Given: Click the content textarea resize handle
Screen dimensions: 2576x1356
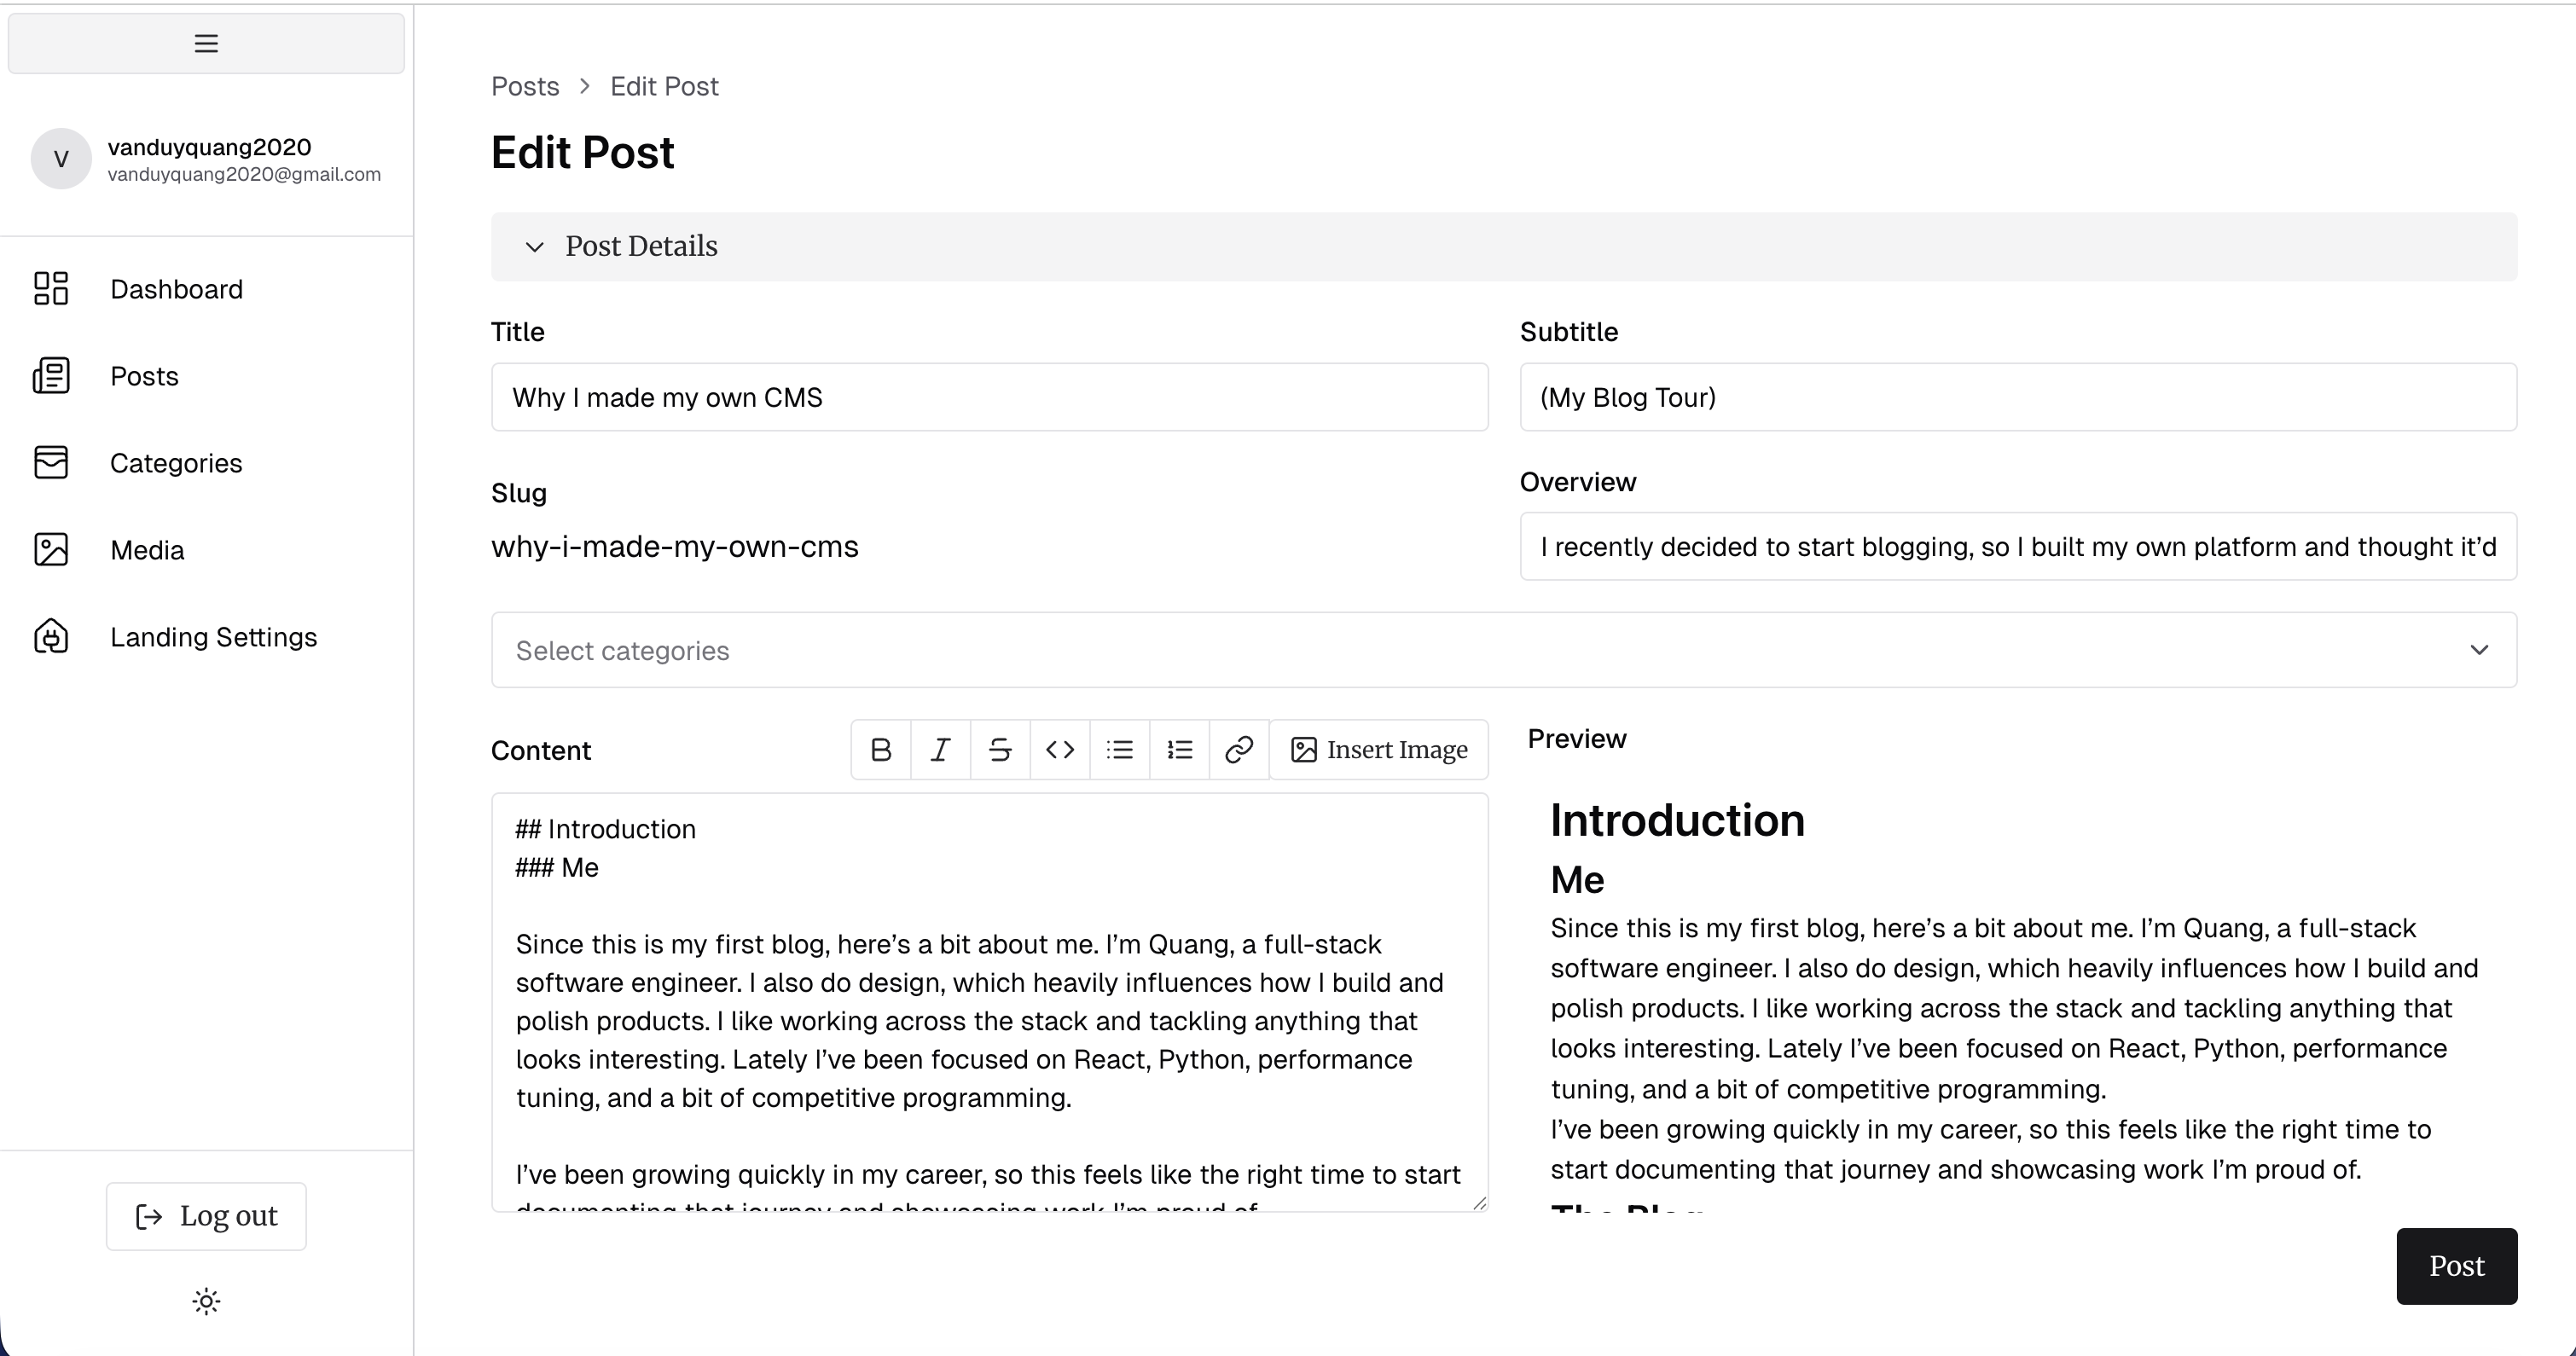Looking at the screenshot, I should pyautogui.click(x=1479, y=1203).
